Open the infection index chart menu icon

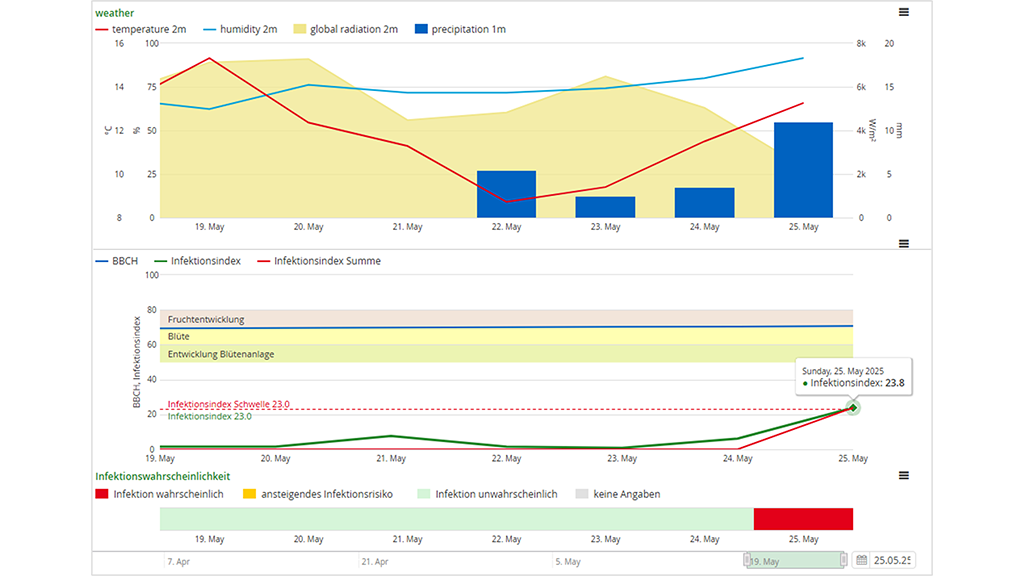[904, 243]
